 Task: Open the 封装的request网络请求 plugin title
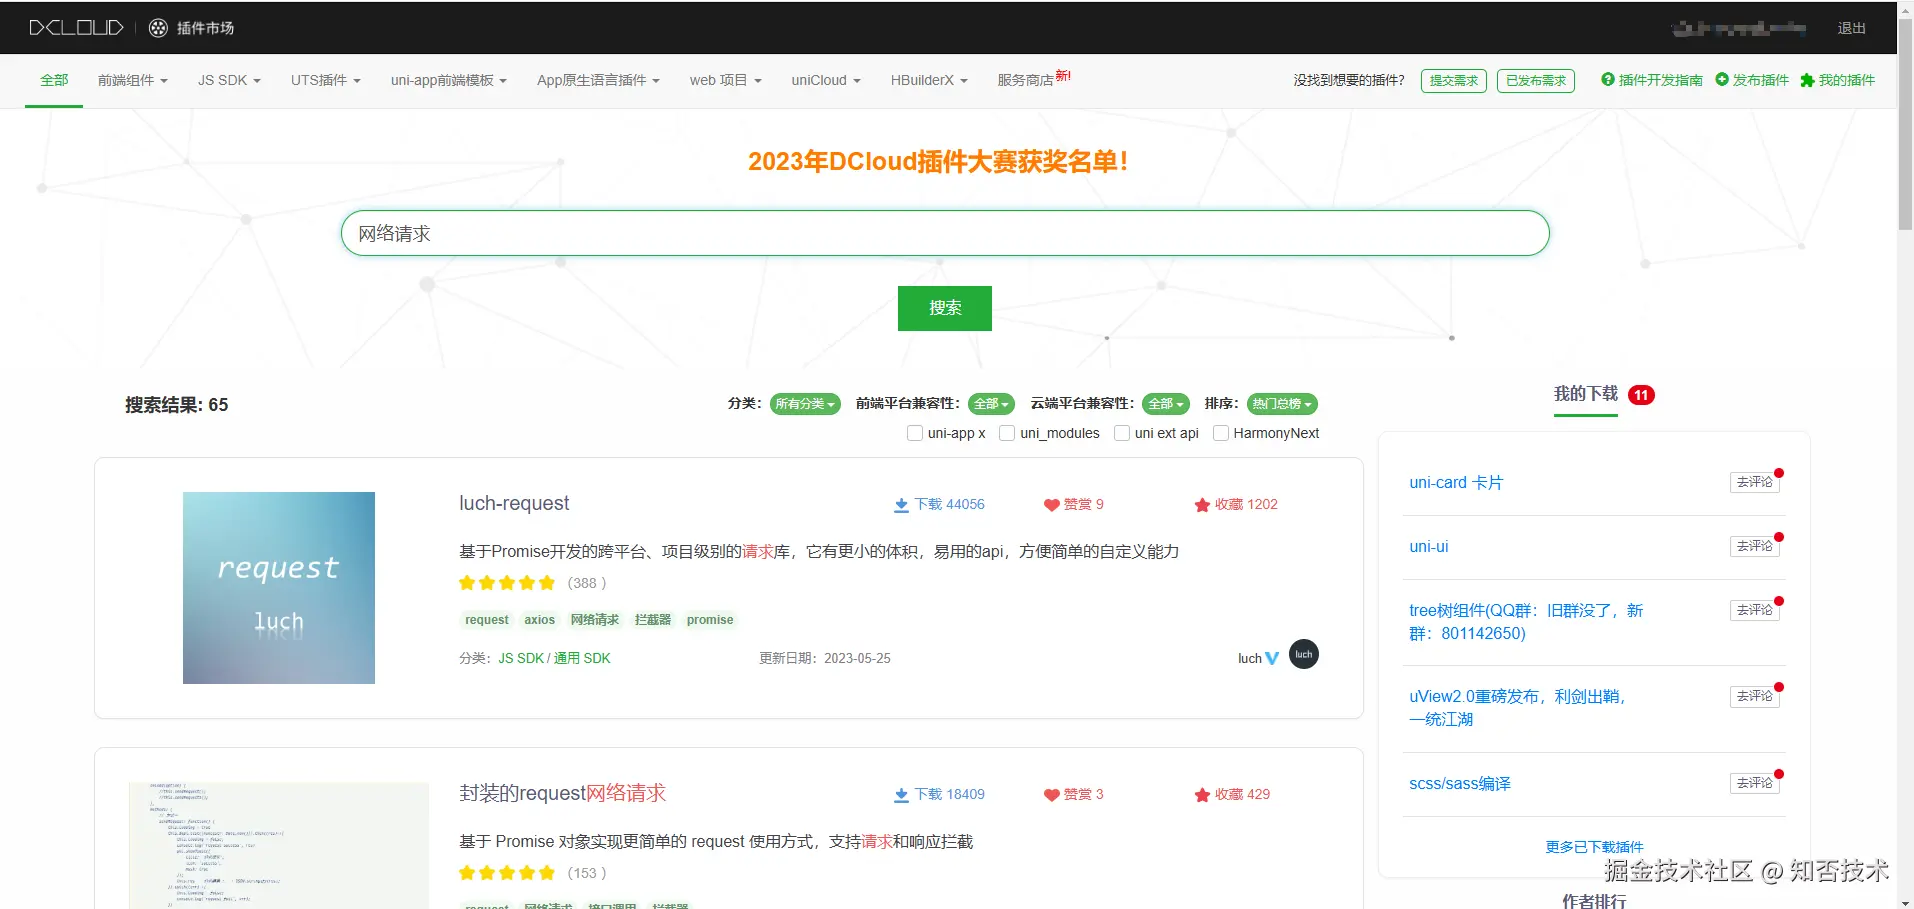pyautogui.click(x=562, y=793)
